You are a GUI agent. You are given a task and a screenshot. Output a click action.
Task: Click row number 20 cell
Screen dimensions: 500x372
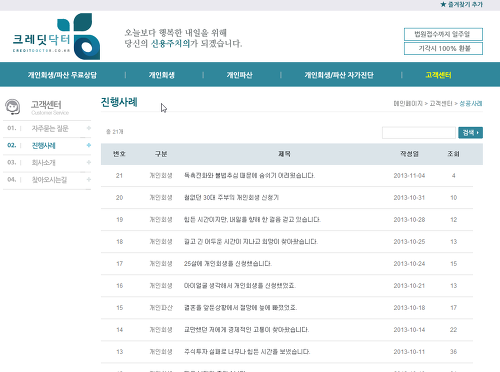(119, 198)
